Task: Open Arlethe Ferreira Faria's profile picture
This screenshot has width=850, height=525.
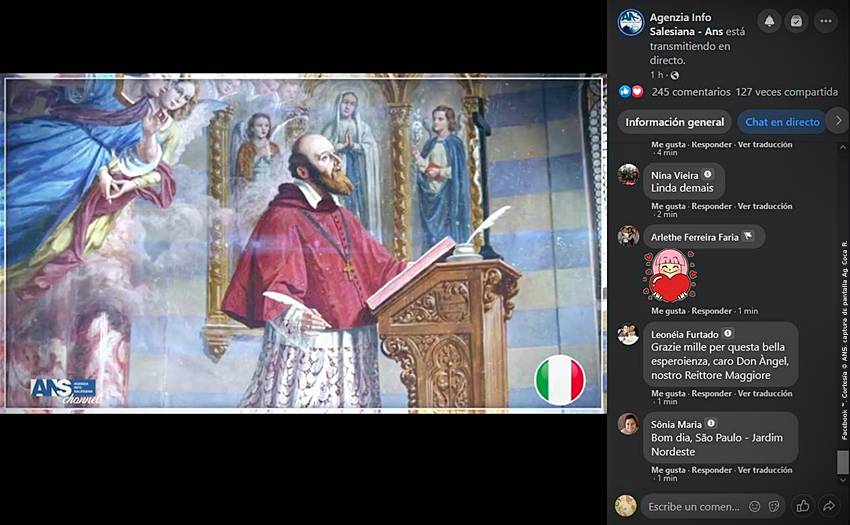Action: pyautogui.click(x=628, y=236)
